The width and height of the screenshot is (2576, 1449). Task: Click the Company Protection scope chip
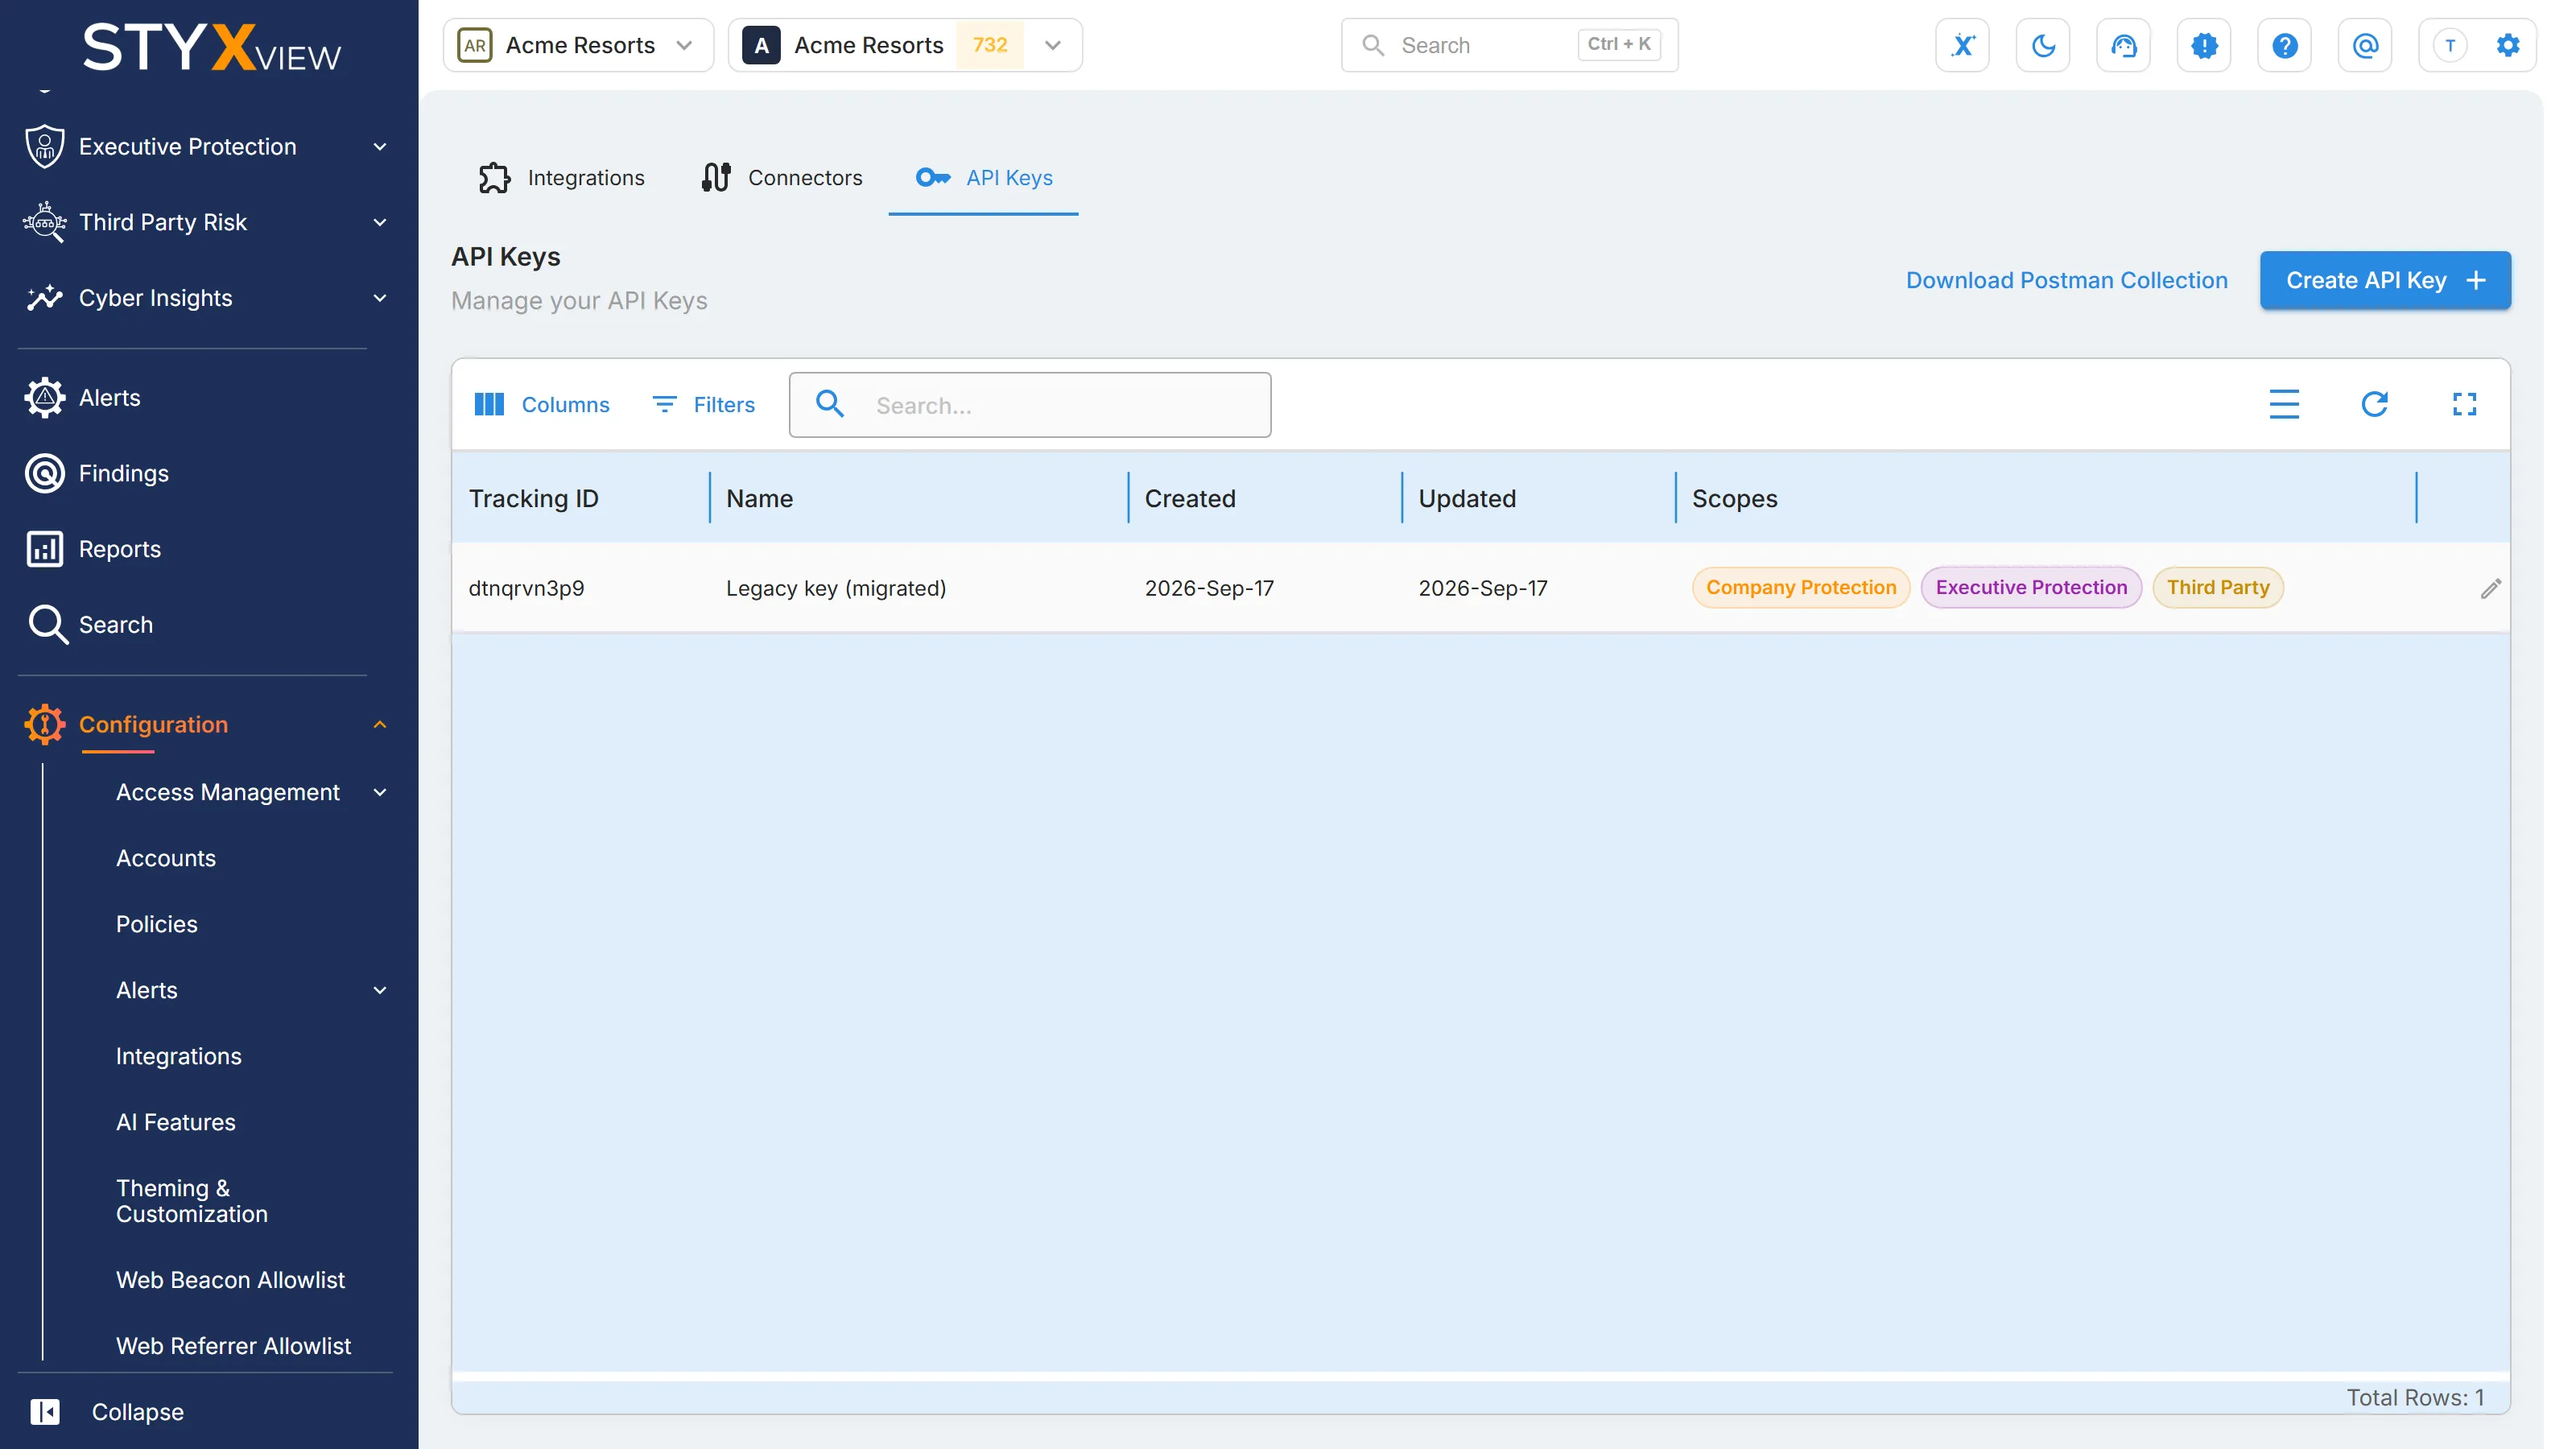coord(1800,587)
